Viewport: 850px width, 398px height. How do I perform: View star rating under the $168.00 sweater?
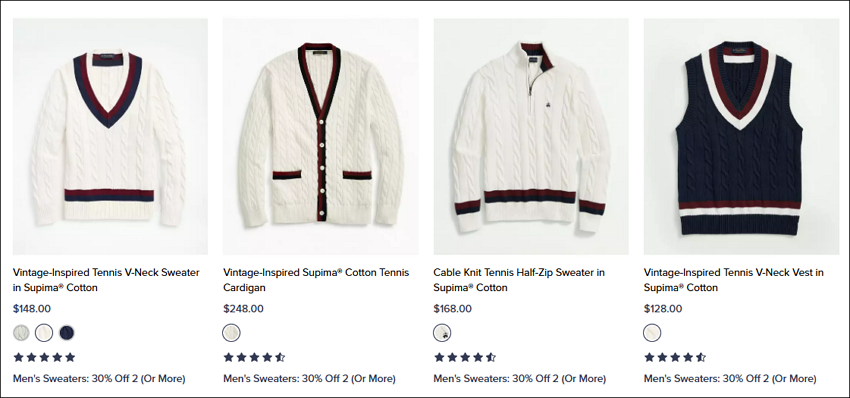[465, 357]
